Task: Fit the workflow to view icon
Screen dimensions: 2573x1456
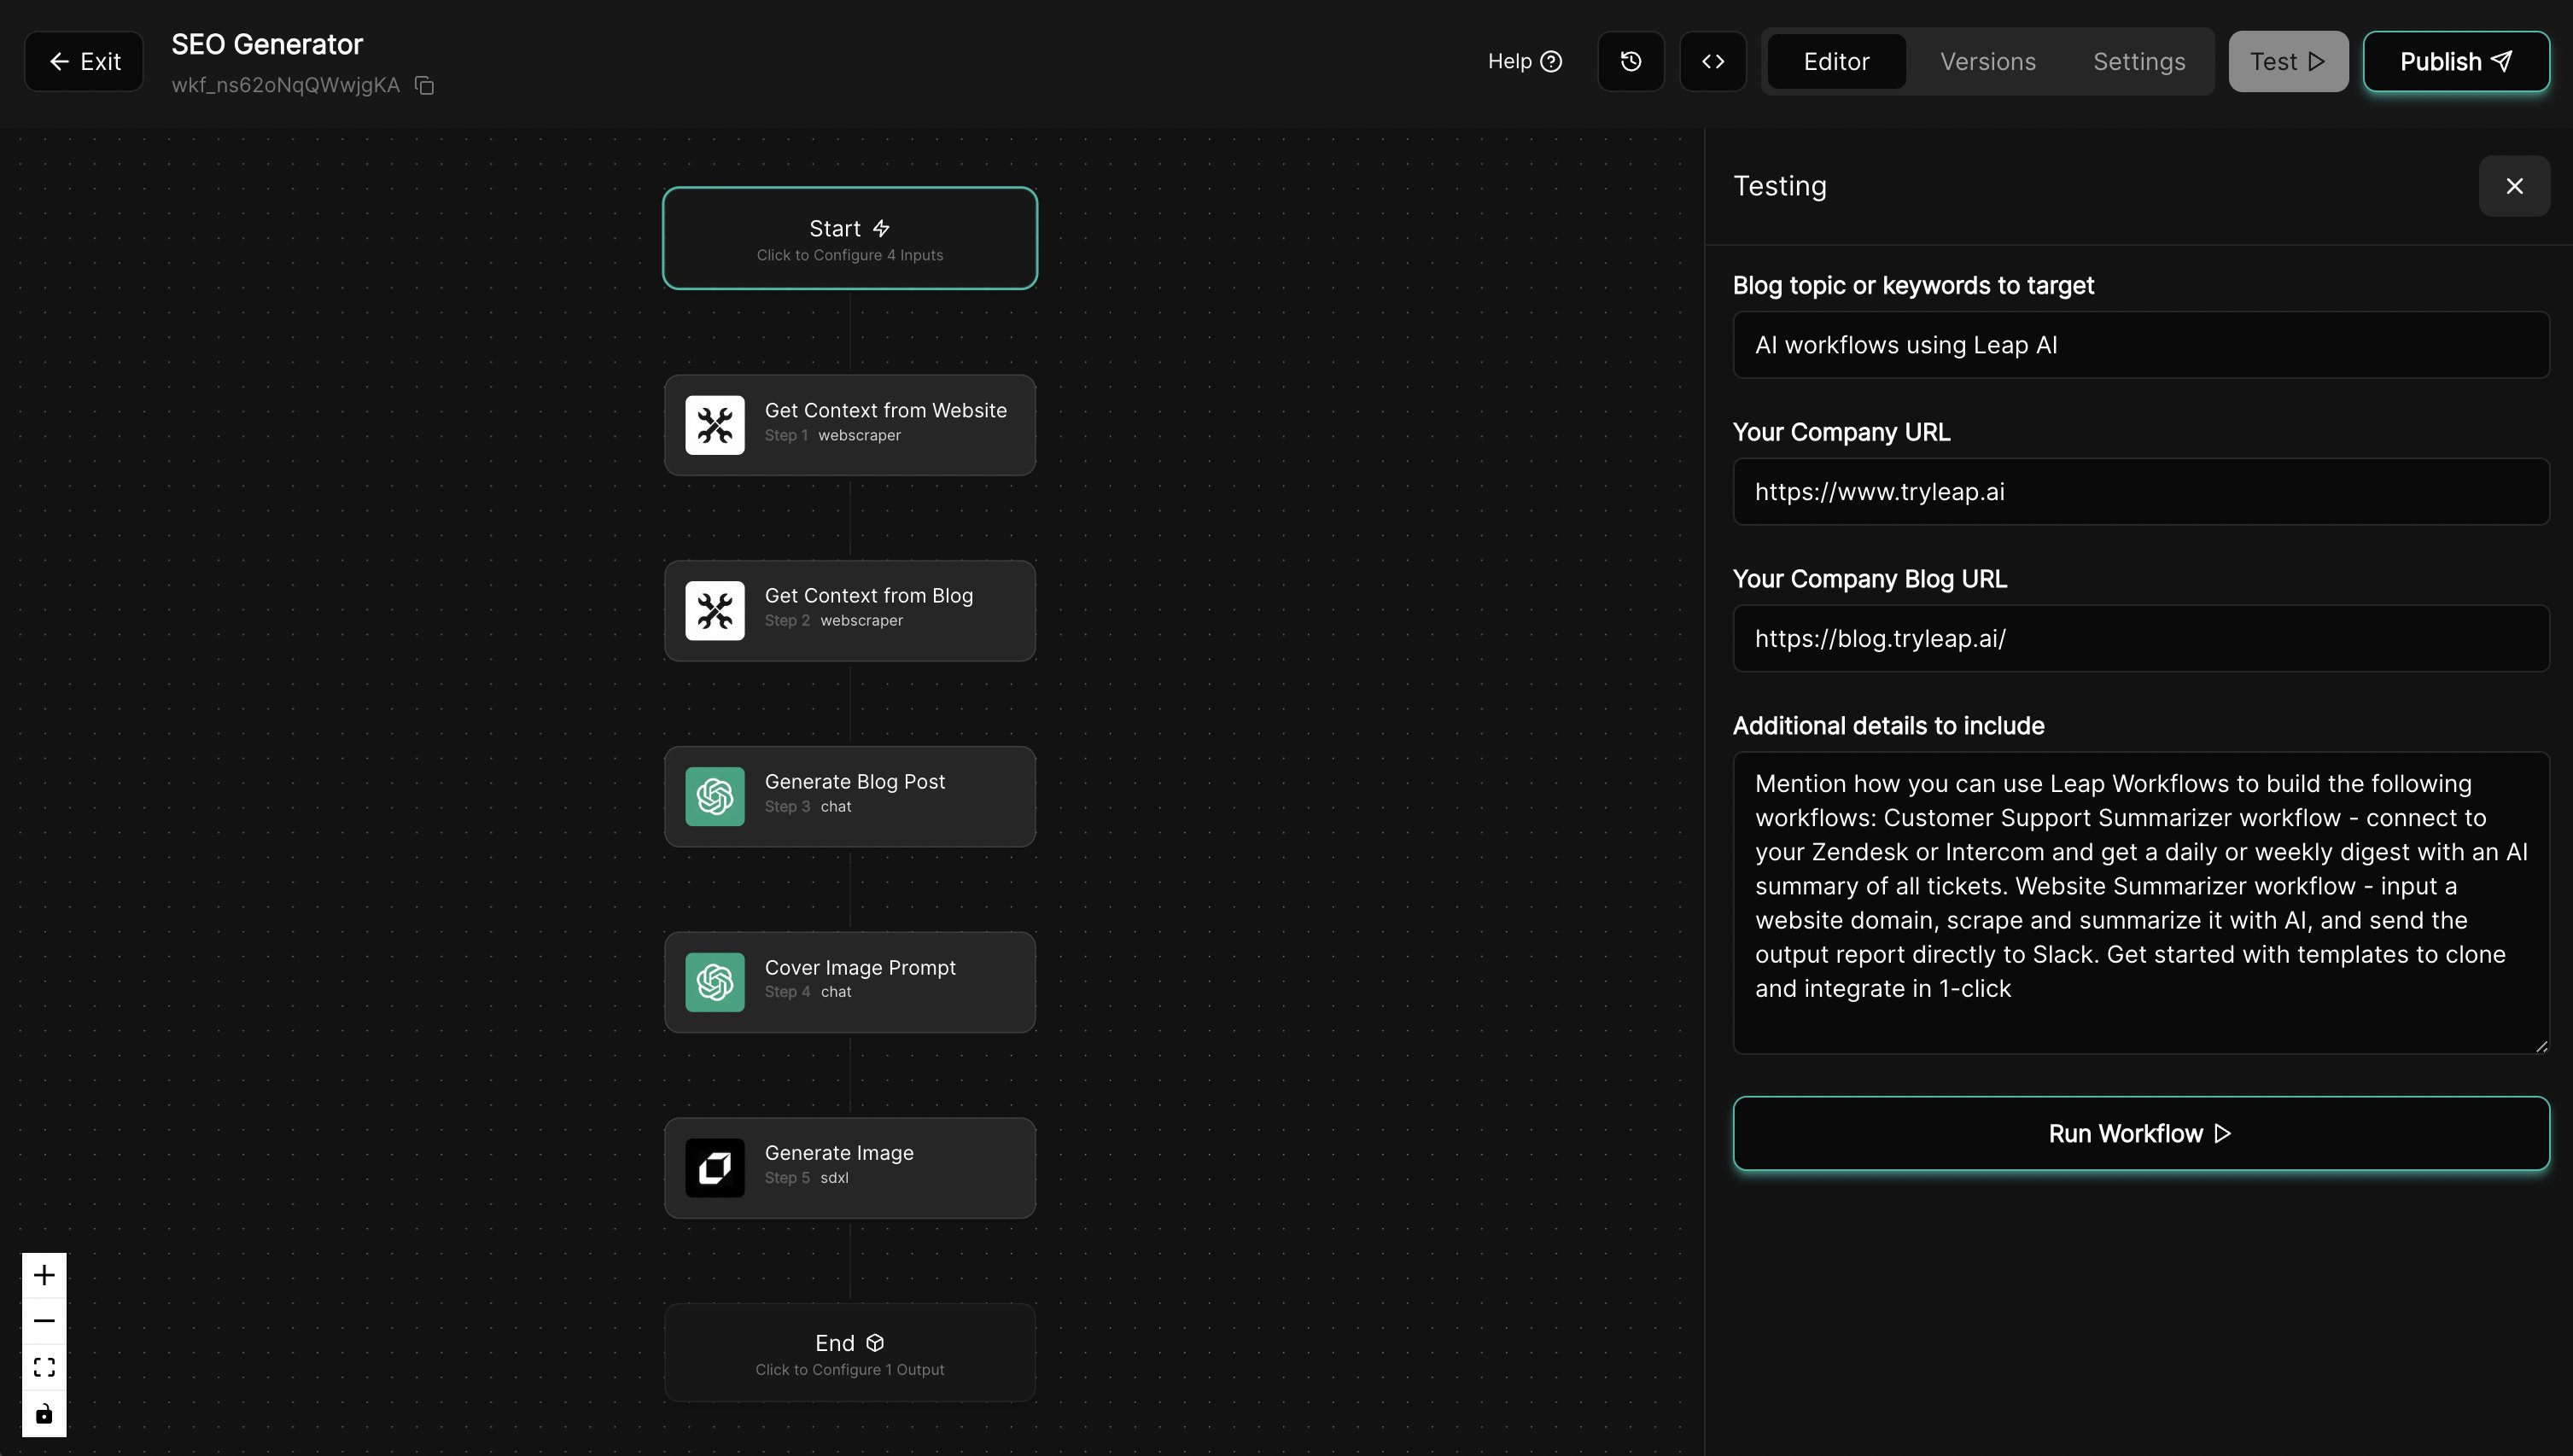Action: [44, 1367]
